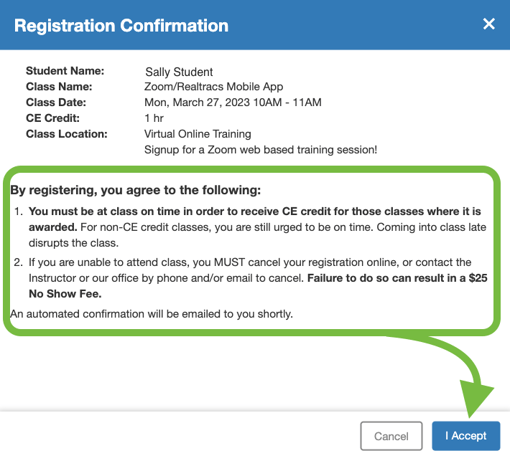Click the name Sally Student
Image resolution: width=510 pixels, height=461 pixels.
179,72
